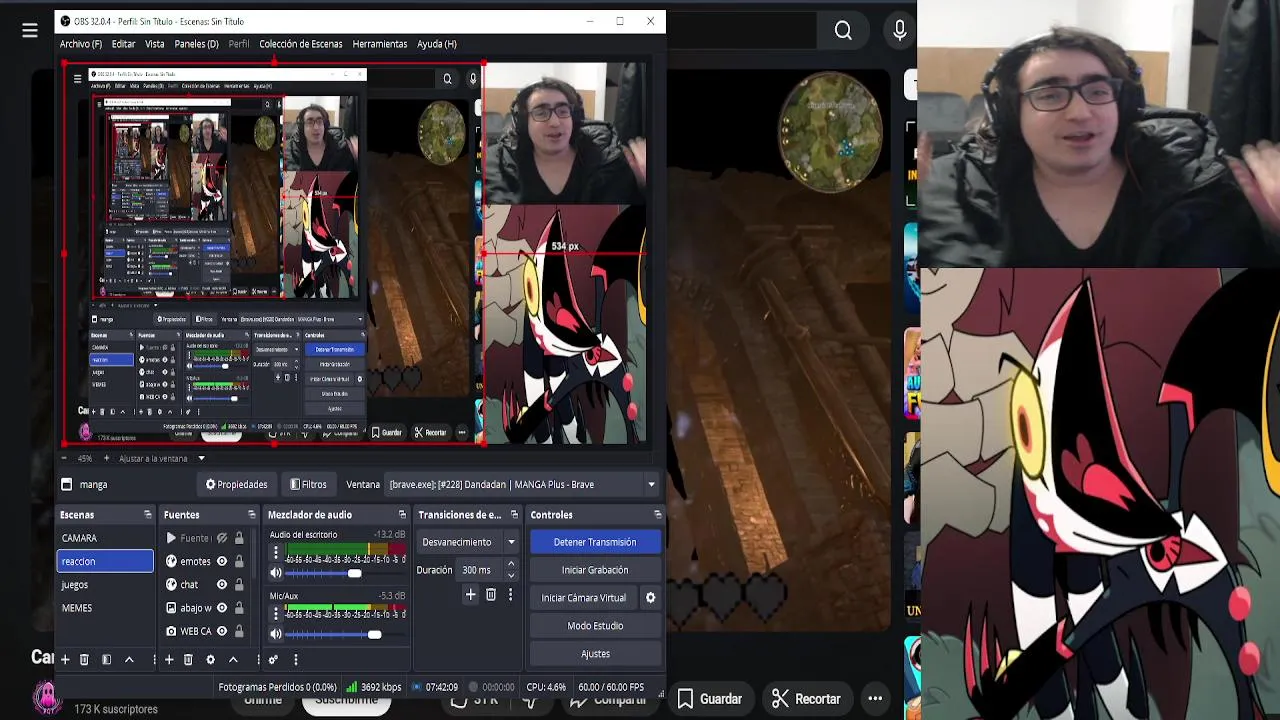The width and height of the screenshot is (1280, 720).
Task: Open audio mixer menu three-dots icon
Action: 295,660
